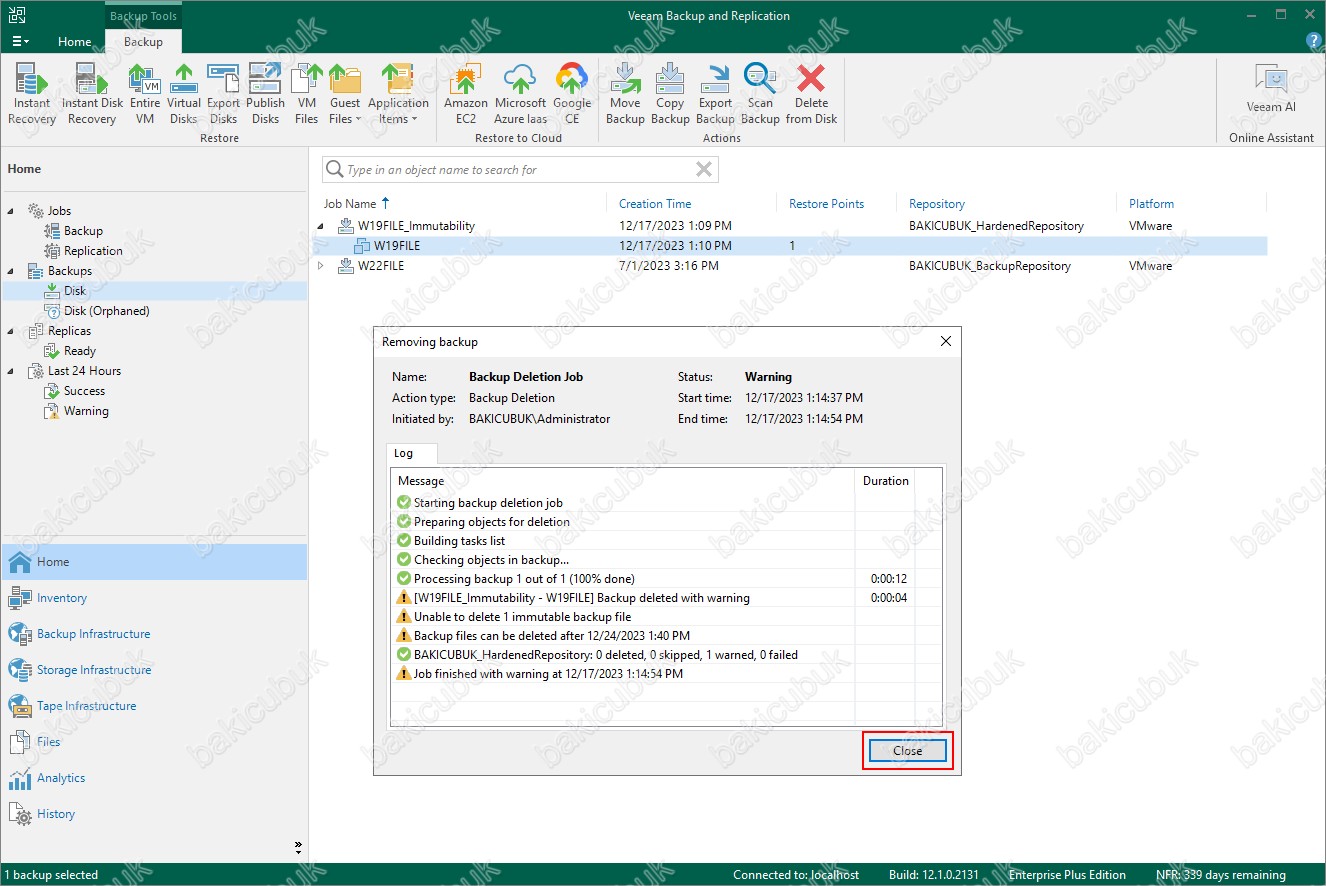Open the Virtual Disks restore tool

(184, 94)
